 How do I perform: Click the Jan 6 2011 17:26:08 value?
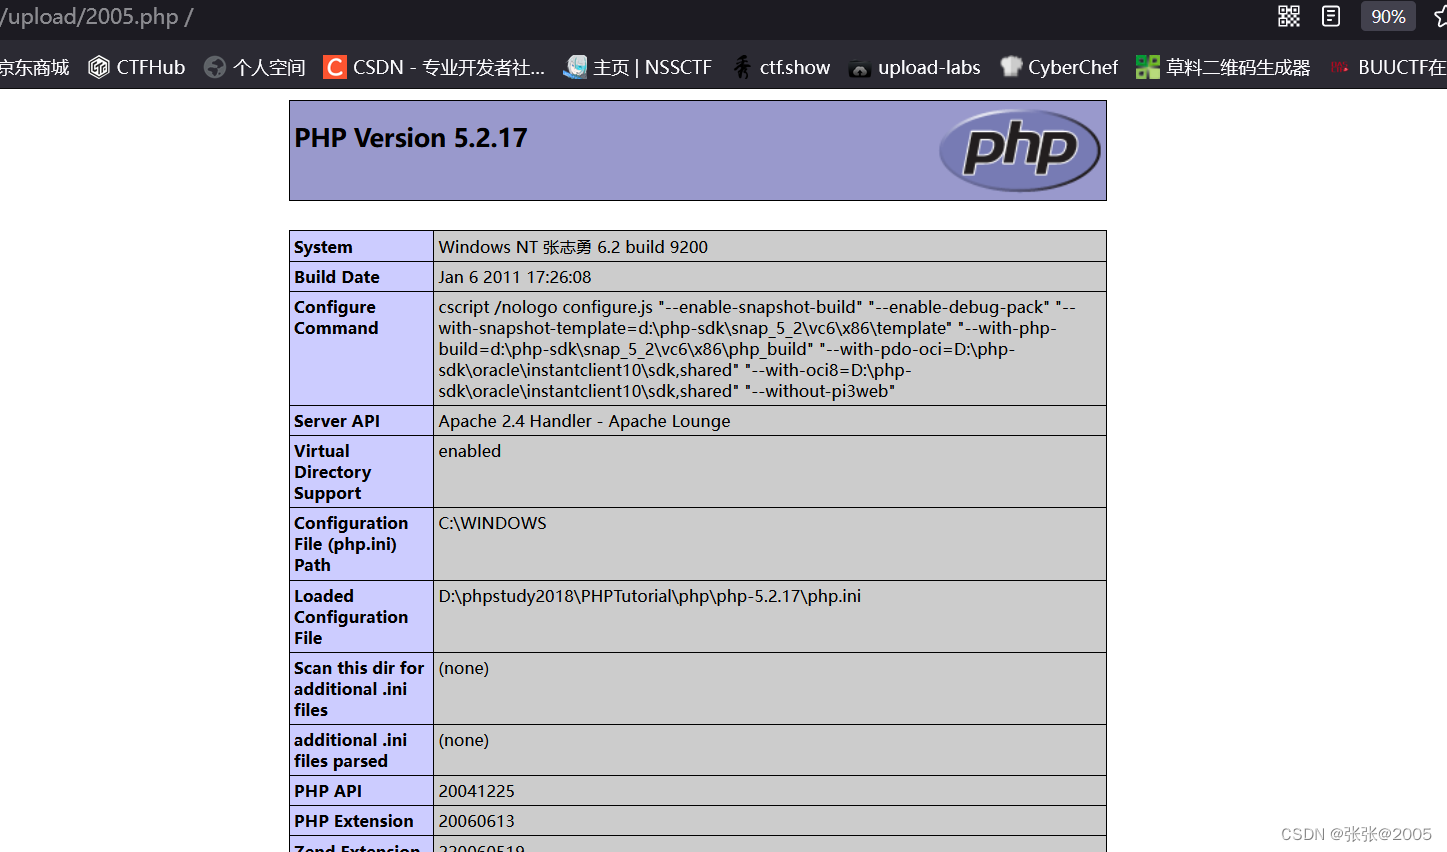(x=515, y=277)
